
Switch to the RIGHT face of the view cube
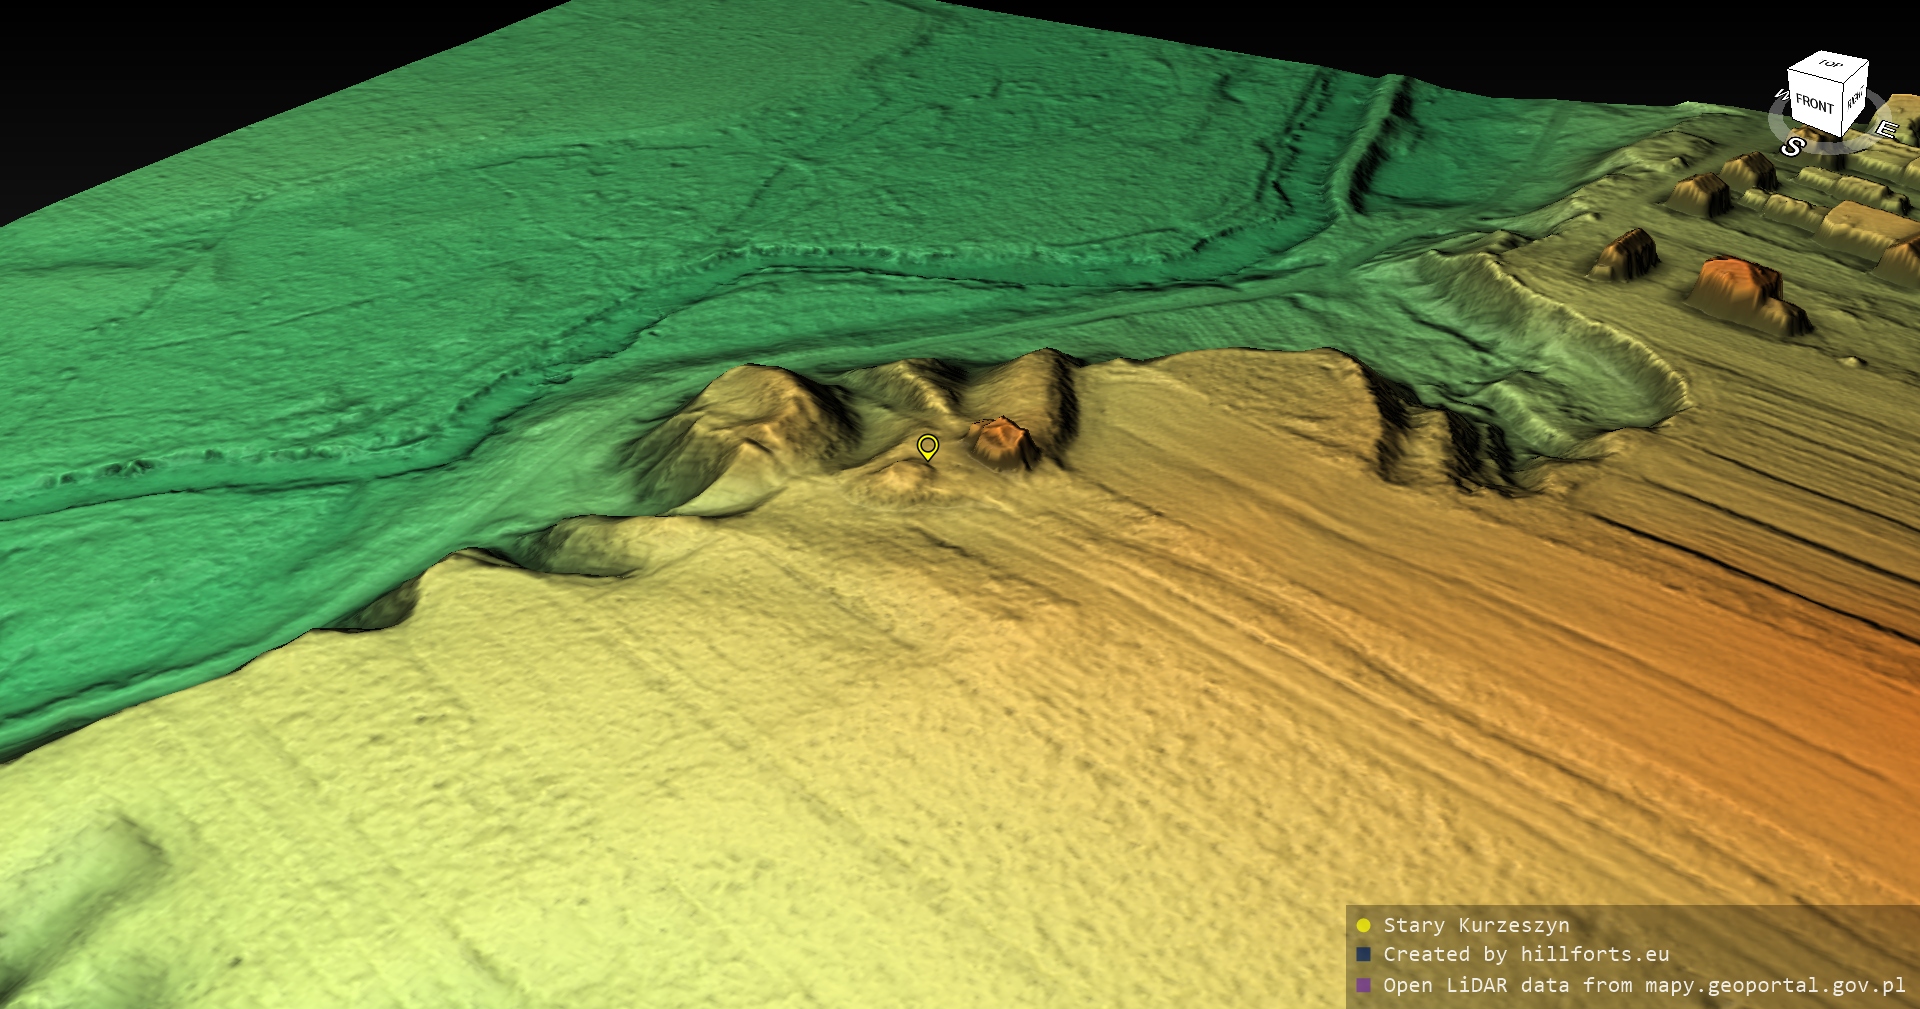tap(1855, 98)
